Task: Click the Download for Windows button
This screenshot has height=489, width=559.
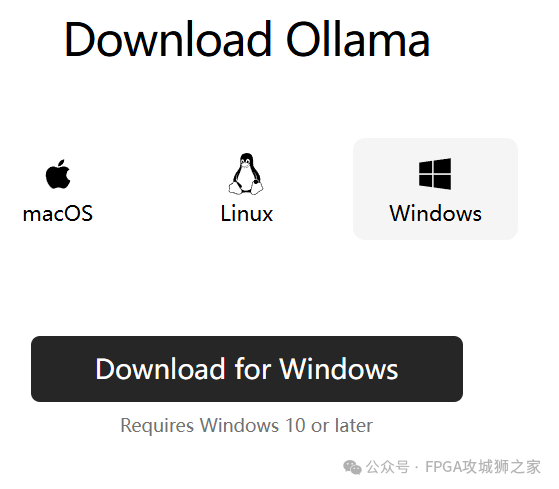Action: (x=247, y=369)
